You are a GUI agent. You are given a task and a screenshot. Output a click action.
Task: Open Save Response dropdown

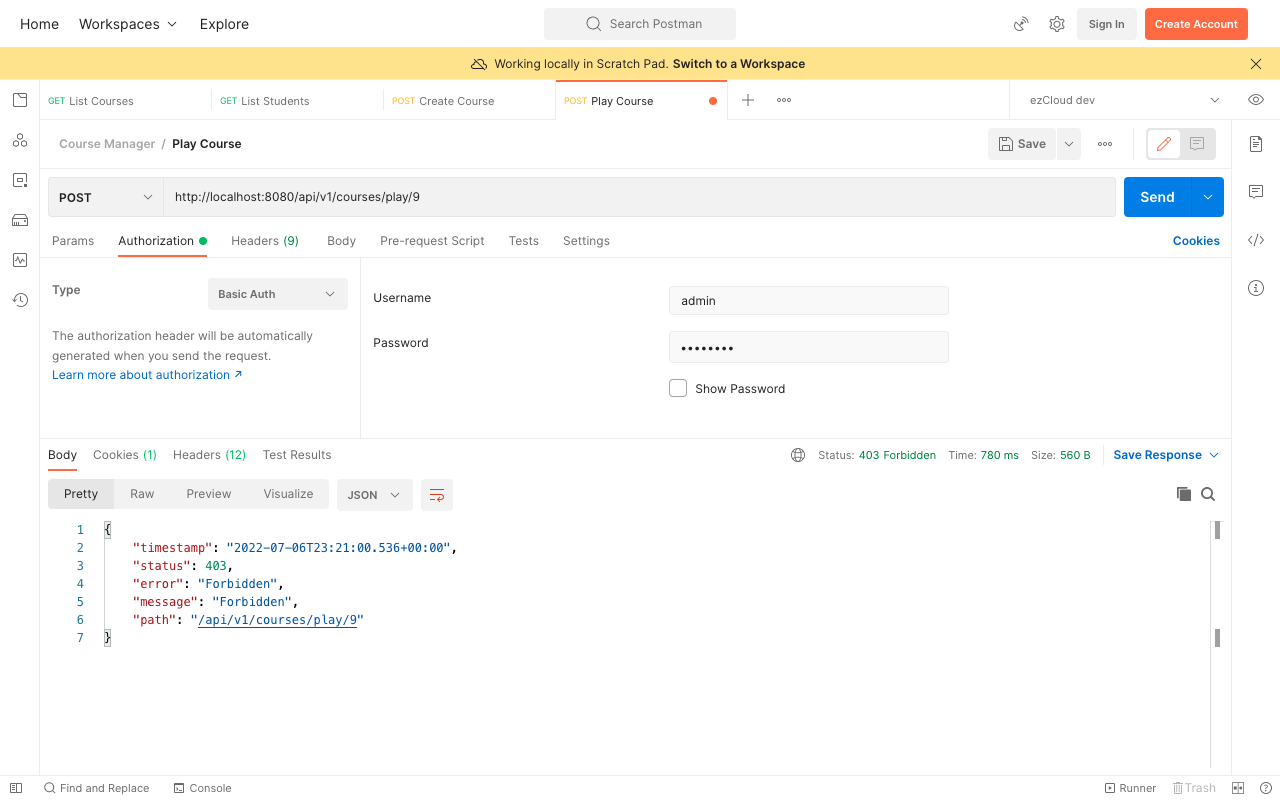point(1166,455)
